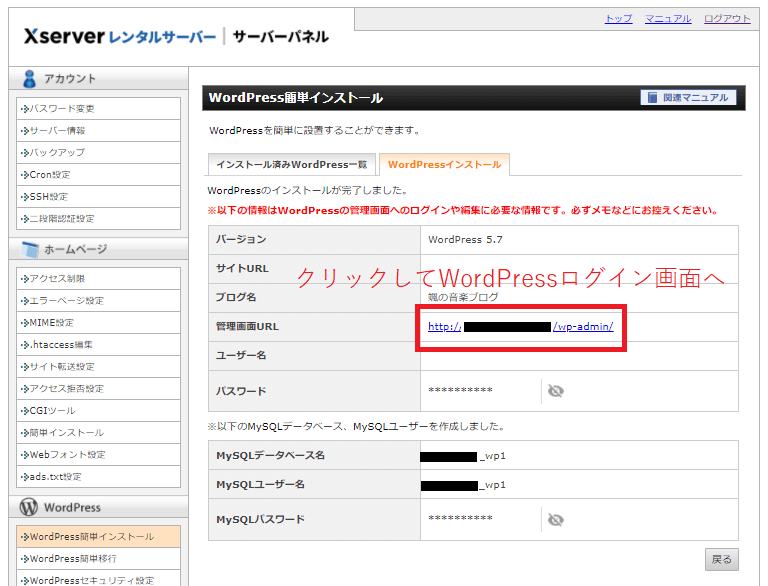
Task: Open WordPress簡単インストール in the sidebar
Action: (98, 537)
